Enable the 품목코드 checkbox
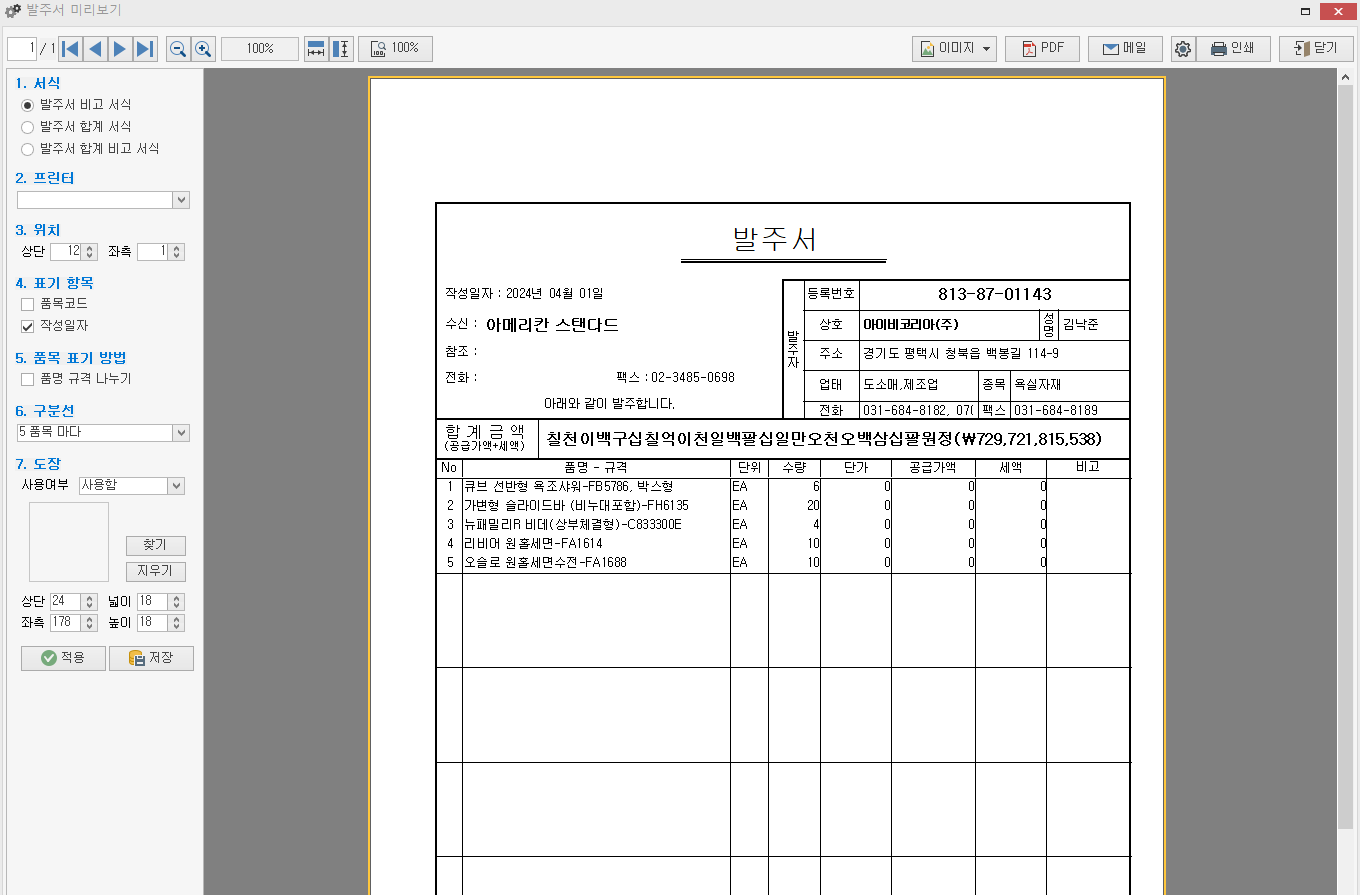The width and height of the screenshot is (1360, 895). (x=28, y=304)
